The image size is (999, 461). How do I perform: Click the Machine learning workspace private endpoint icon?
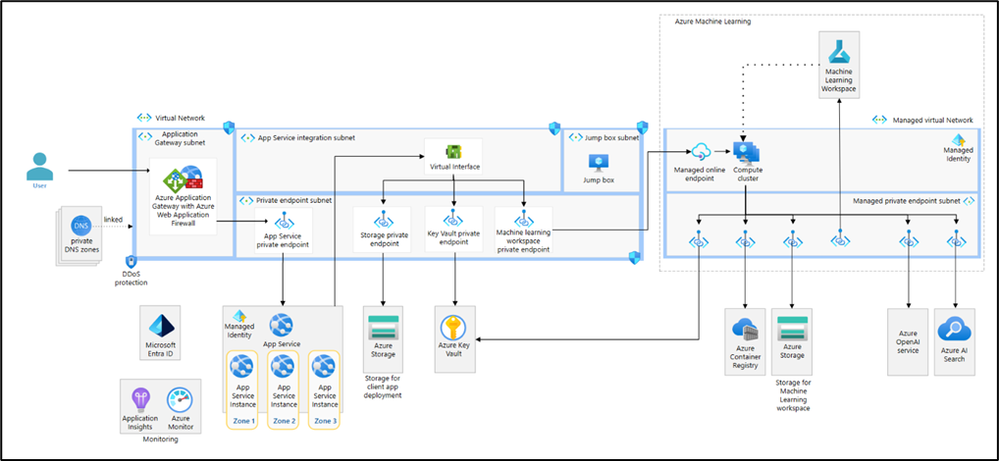click(x=524, y=222)
